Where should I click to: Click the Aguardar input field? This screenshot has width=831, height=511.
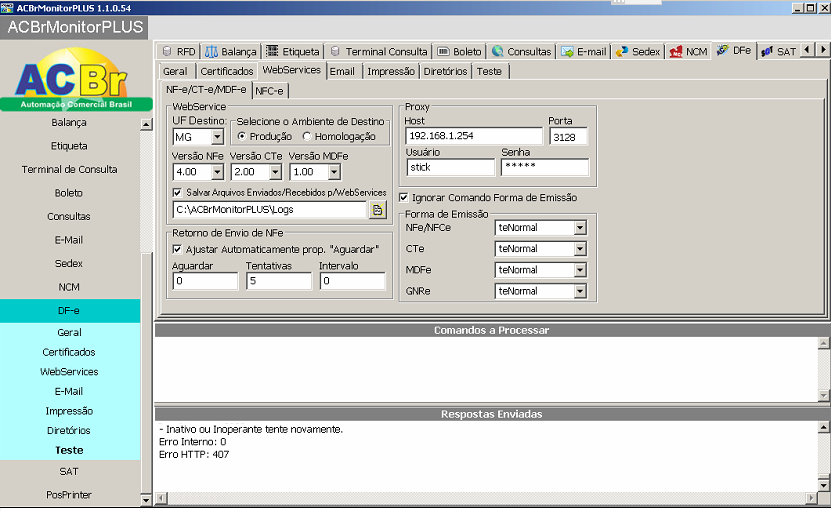(x=205, y=281)
